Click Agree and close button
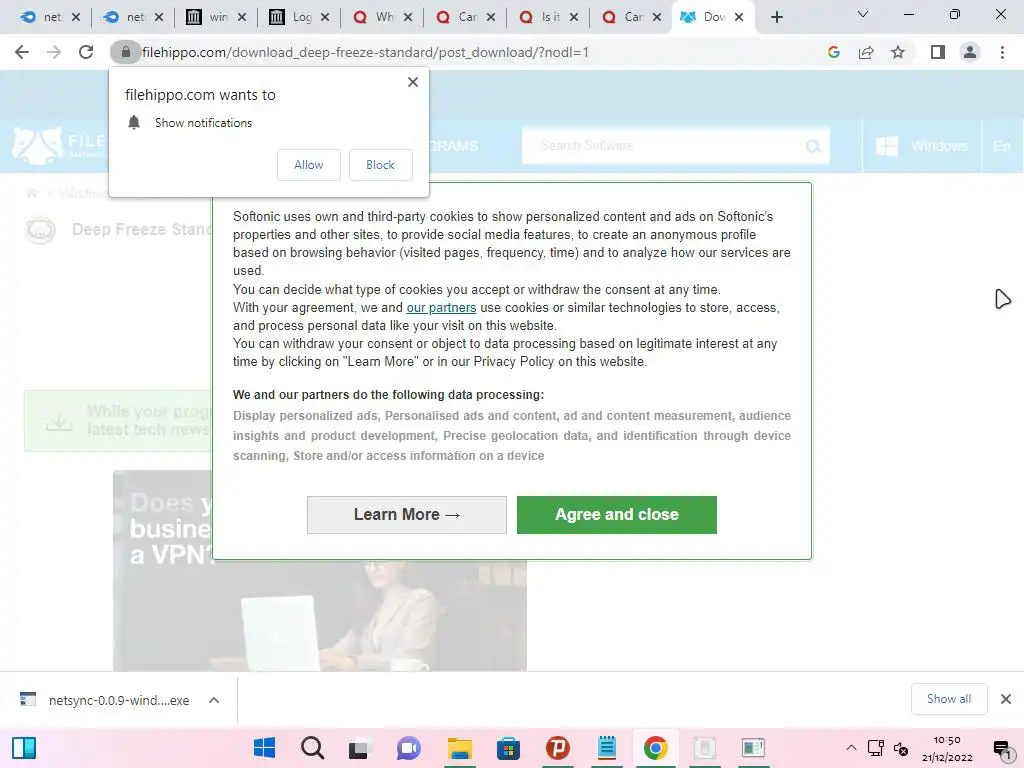The height and width of the screenshot is (768, 1024). pos(616,515)
